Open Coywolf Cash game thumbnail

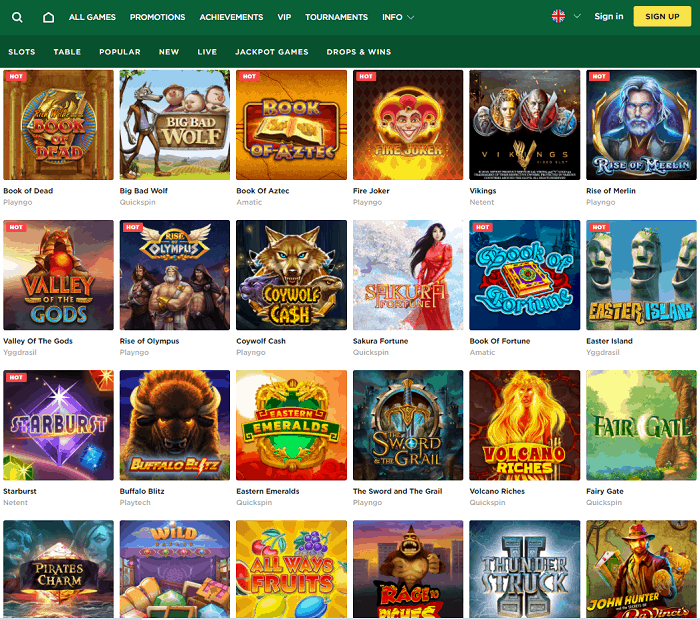click(x=292, y=275)
